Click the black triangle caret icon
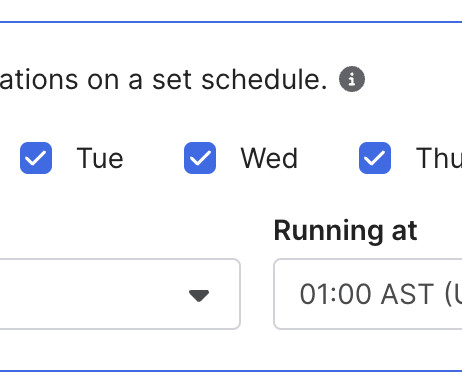Screen dimensions: 462x386 point(199,296)
